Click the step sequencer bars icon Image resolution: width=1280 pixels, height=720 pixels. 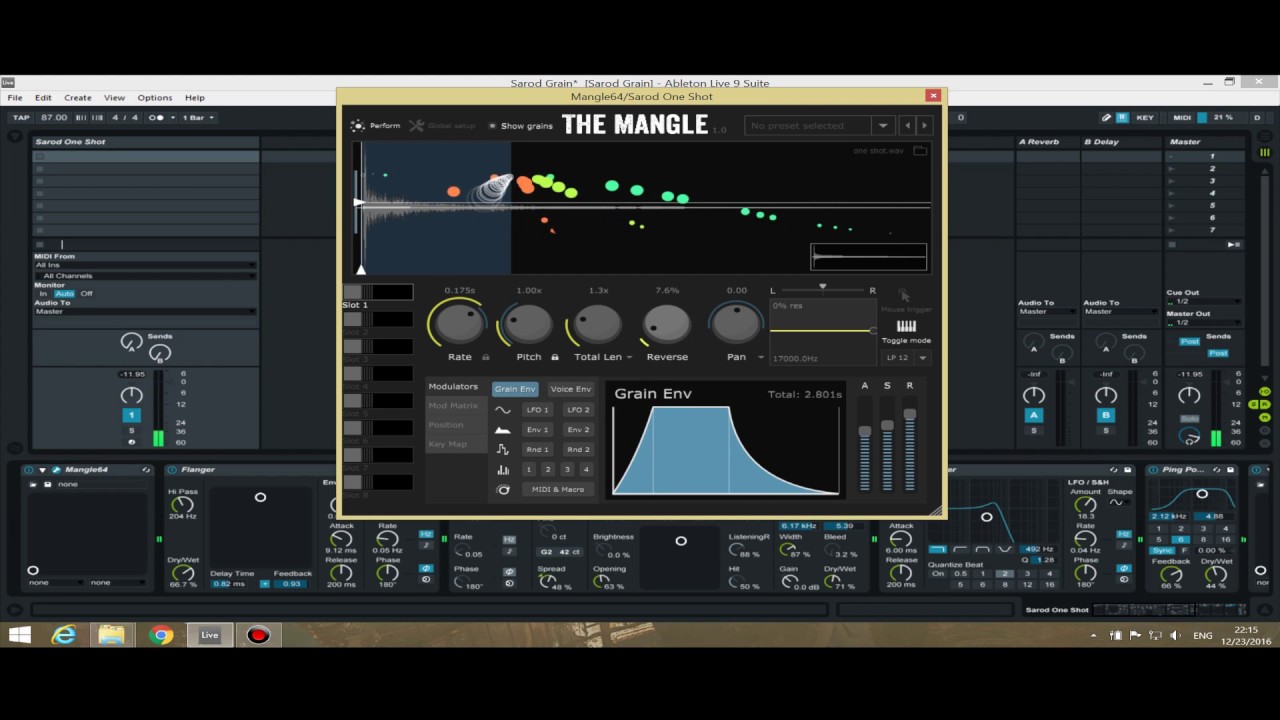(503, 470)
